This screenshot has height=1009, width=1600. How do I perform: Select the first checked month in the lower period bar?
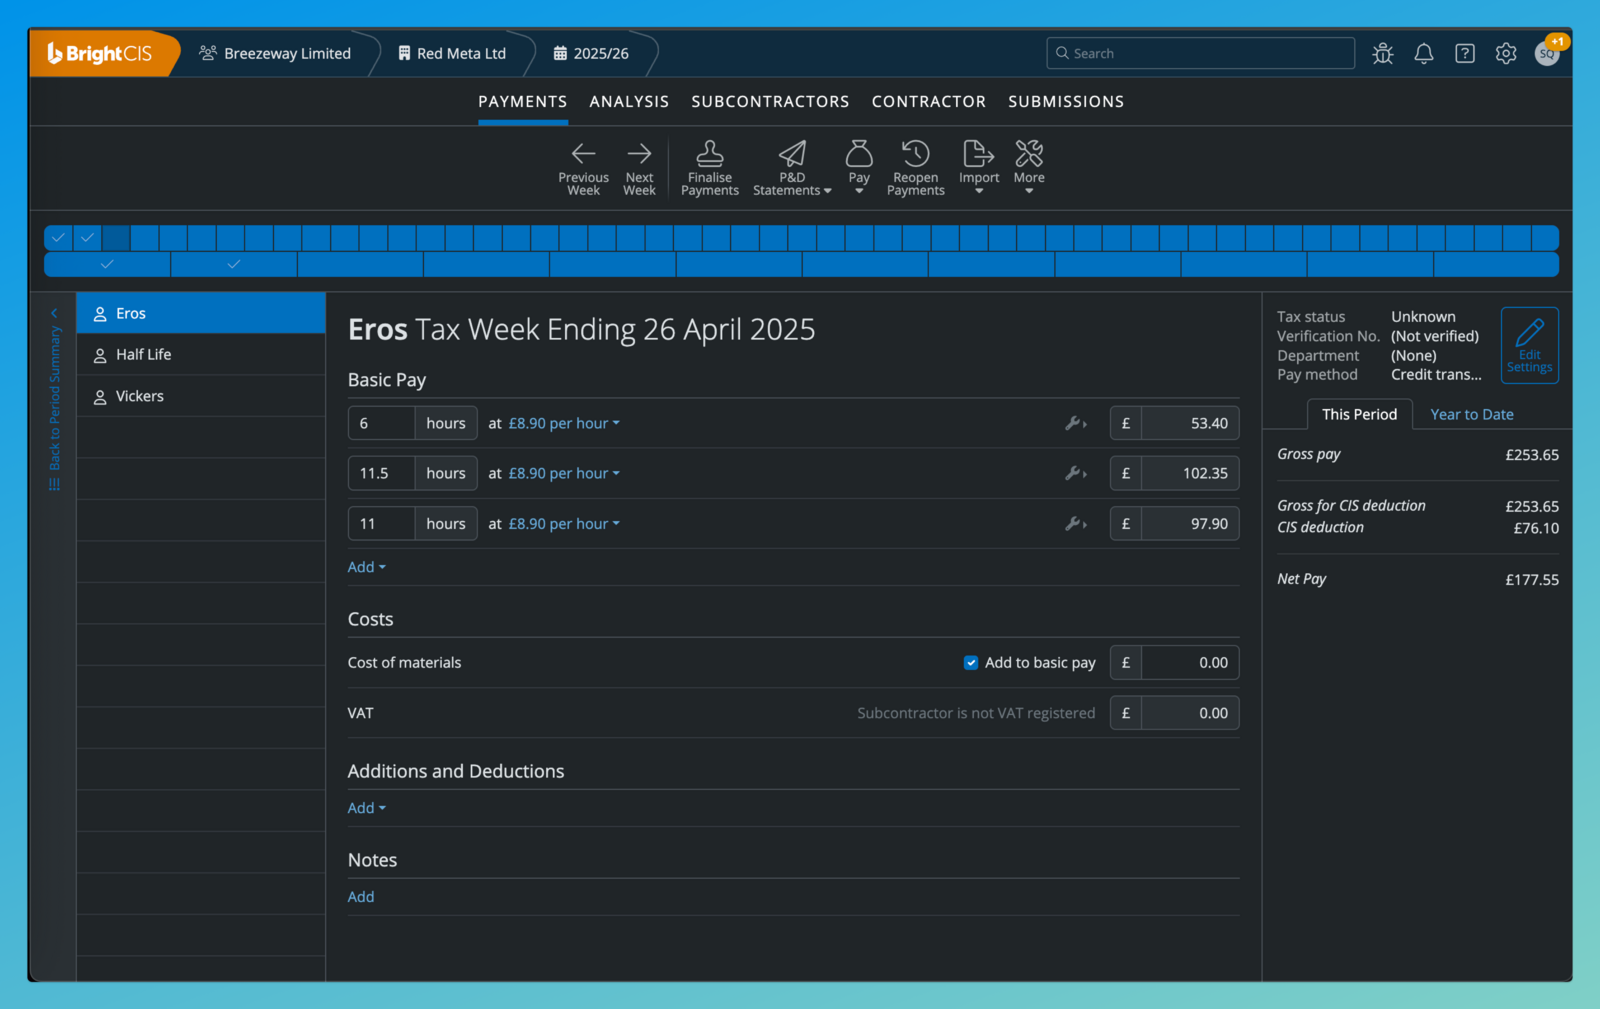[107, 265]
